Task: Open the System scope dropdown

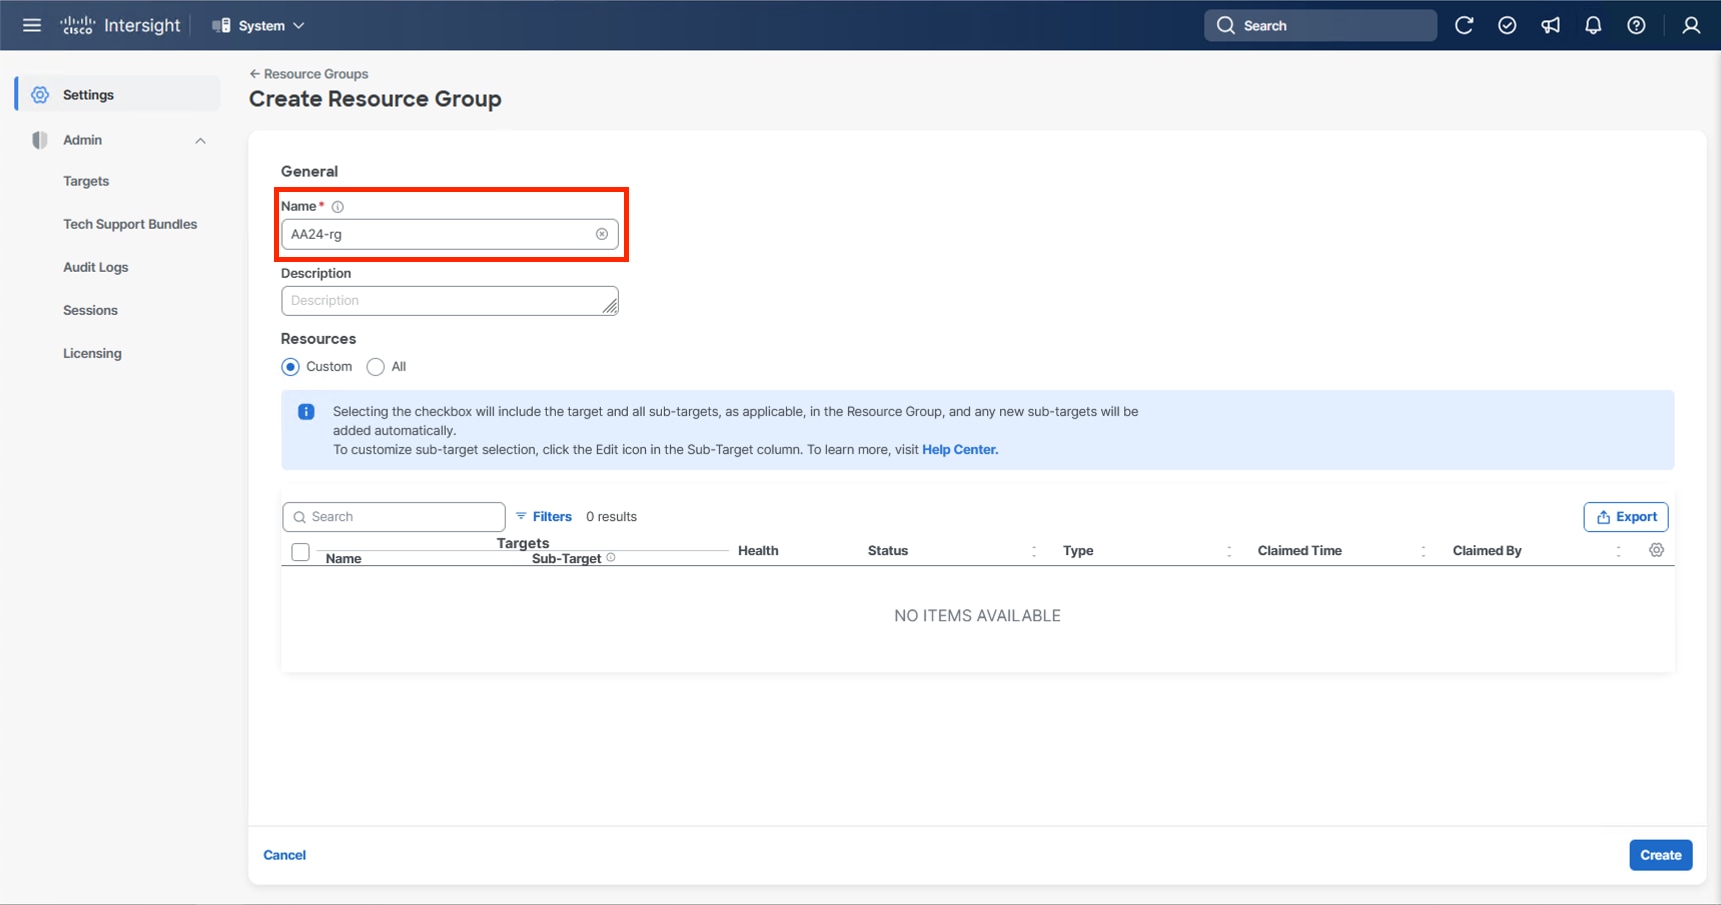Action: 257,25
